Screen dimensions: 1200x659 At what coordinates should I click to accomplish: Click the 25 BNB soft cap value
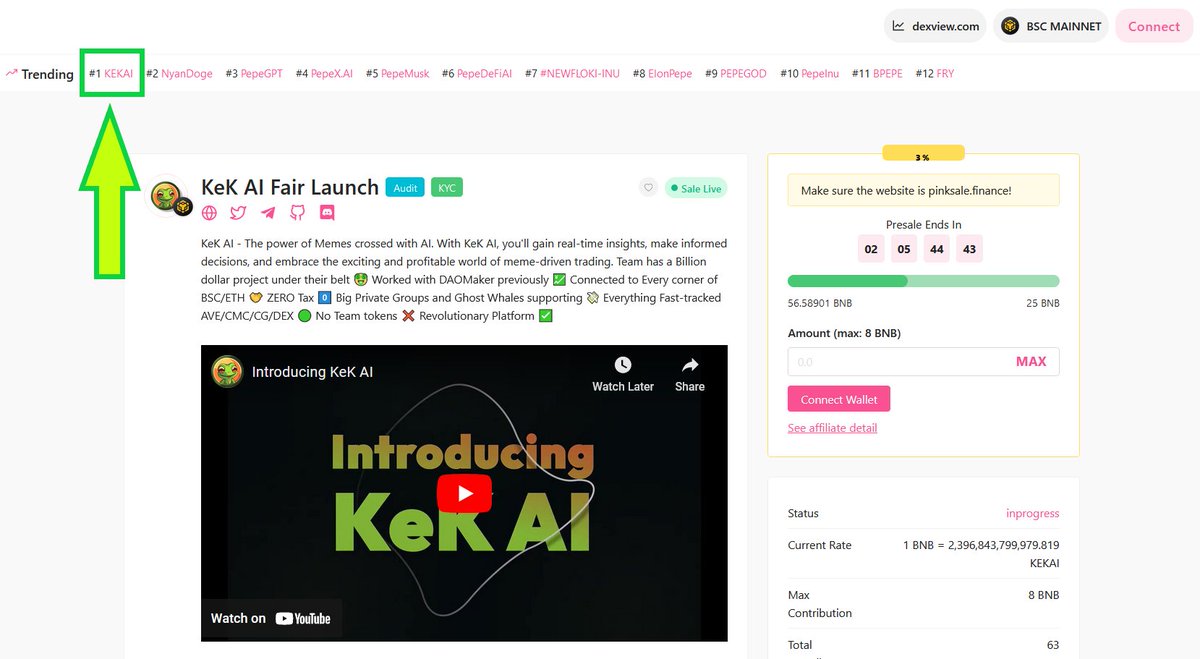pyautogui.click(x=1043, y=303)
